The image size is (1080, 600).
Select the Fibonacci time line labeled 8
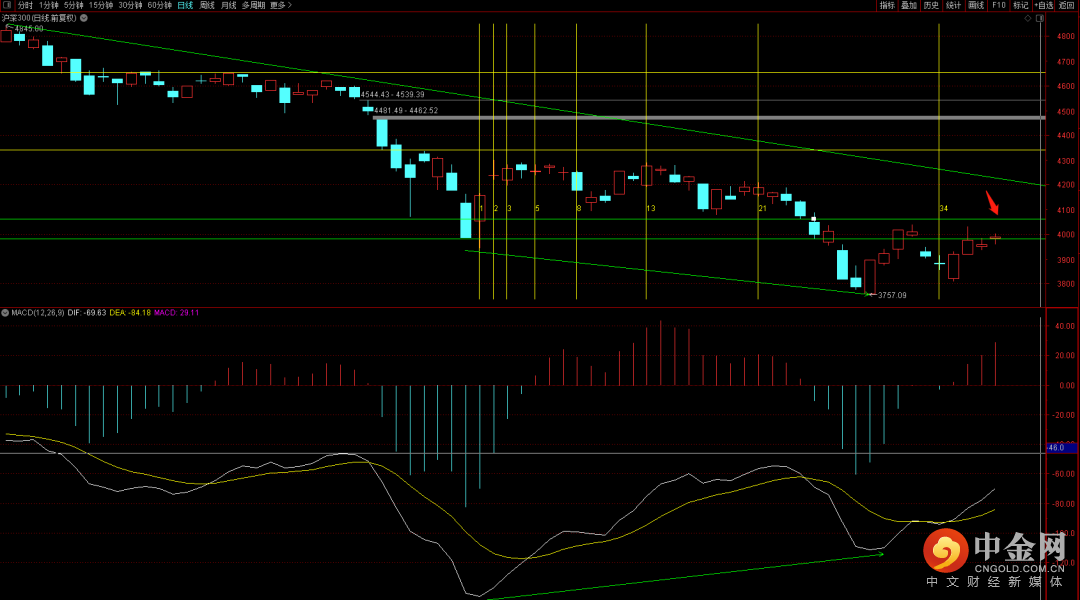(x=577, y=162)
